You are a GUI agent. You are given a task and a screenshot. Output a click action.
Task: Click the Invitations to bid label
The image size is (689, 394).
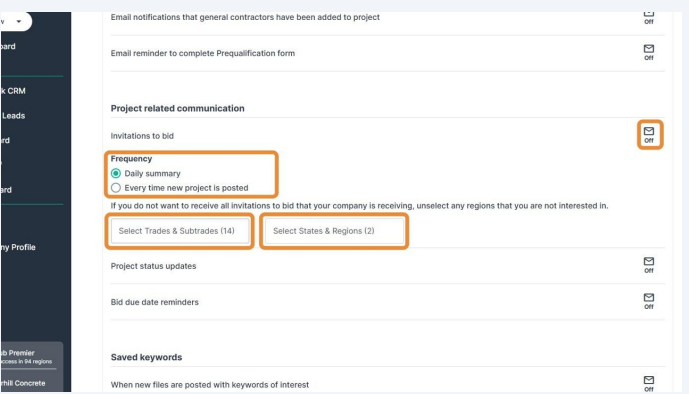tap(142, 136)
